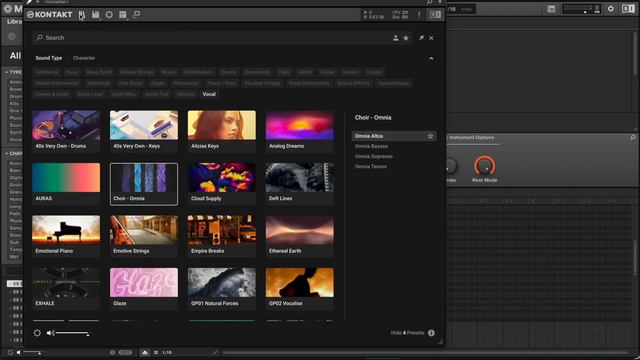
Task: Click the info icon near Hide Presets
Action: [x=431, y=333]
